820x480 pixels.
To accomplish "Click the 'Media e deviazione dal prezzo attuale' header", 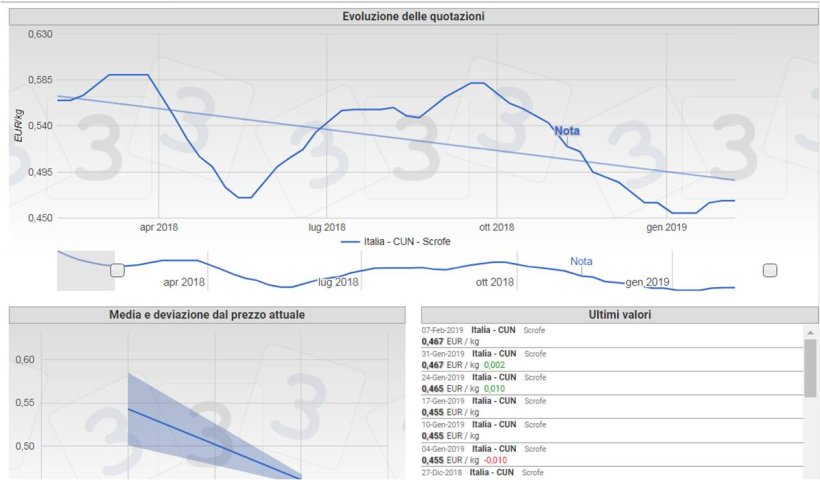I will click(x=207, y=315).
